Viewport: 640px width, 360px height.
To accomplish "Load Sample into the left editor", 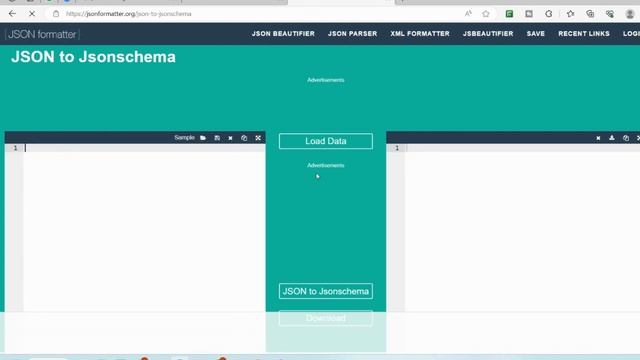I will [x=184, y=138].
